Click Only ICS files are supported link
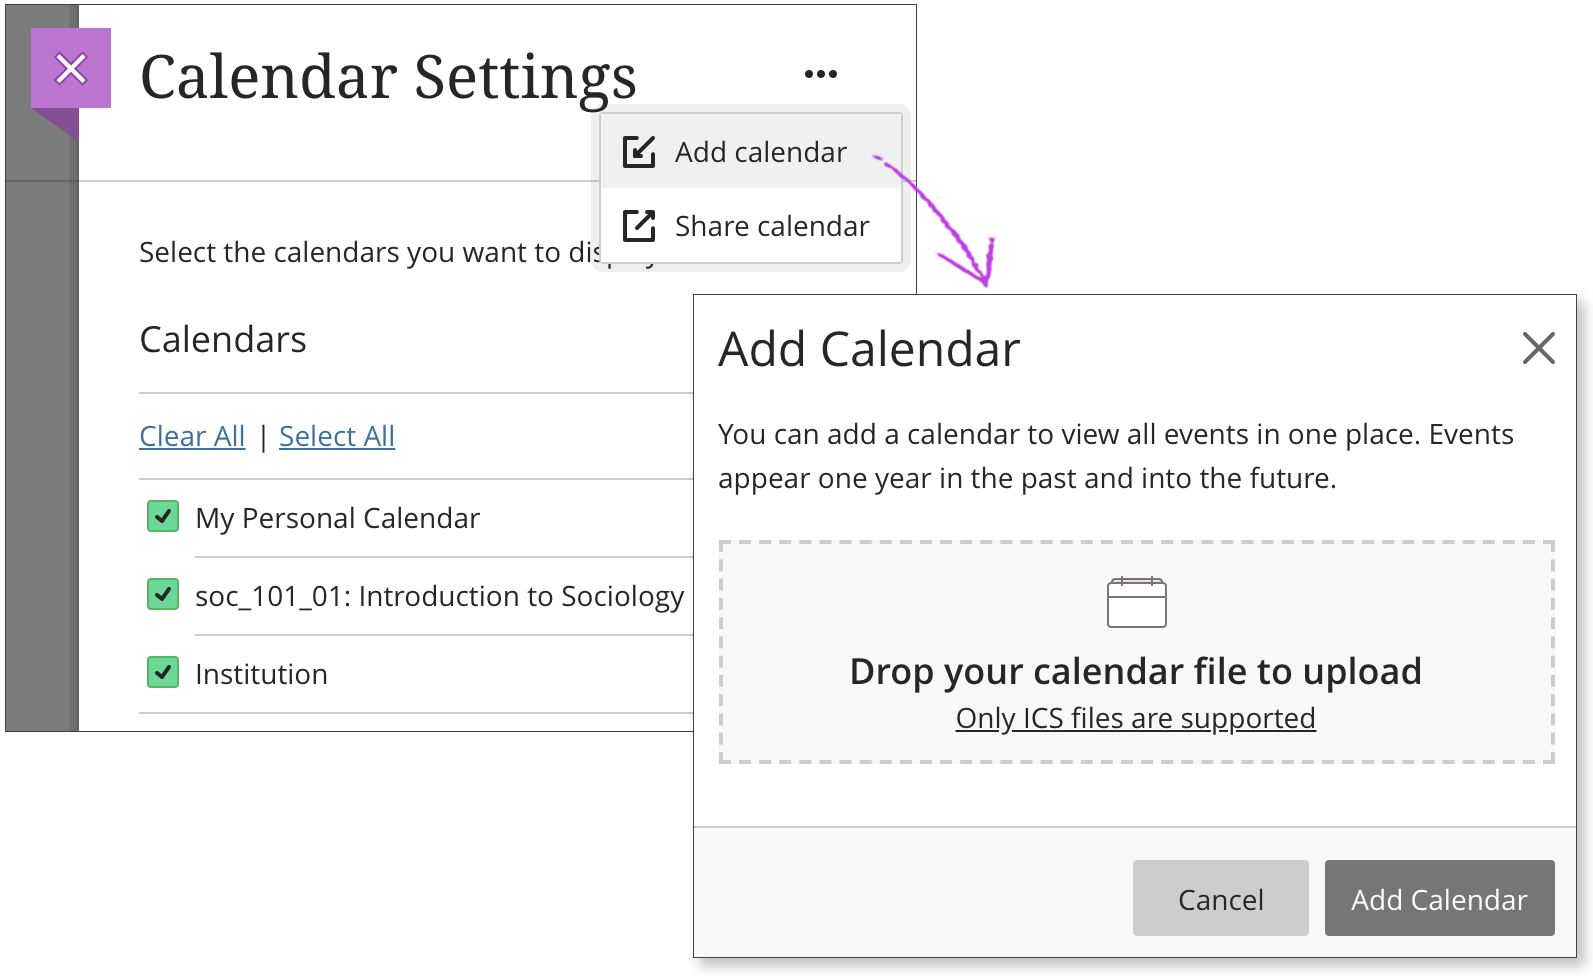Image resolution: width=1593 pixels, height=976 pixels. [1135, 718]
